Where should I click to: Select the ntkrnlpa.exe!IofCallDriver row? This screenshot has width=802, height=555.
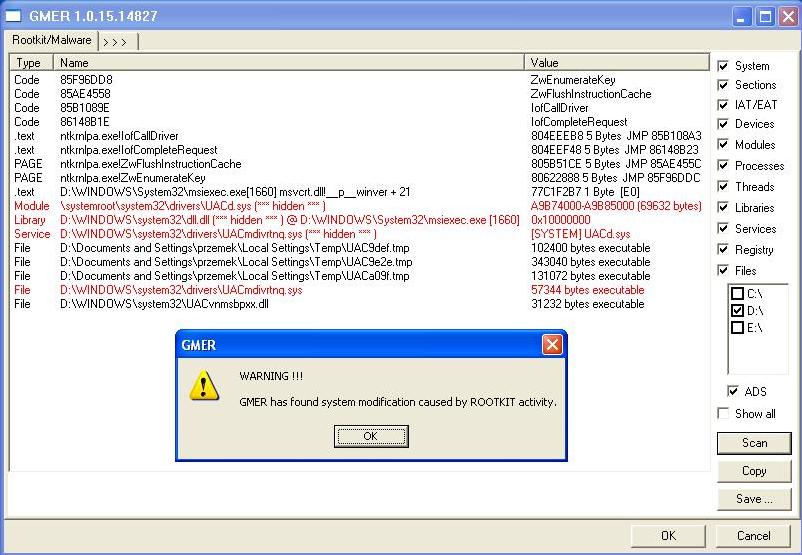point(359,136)
